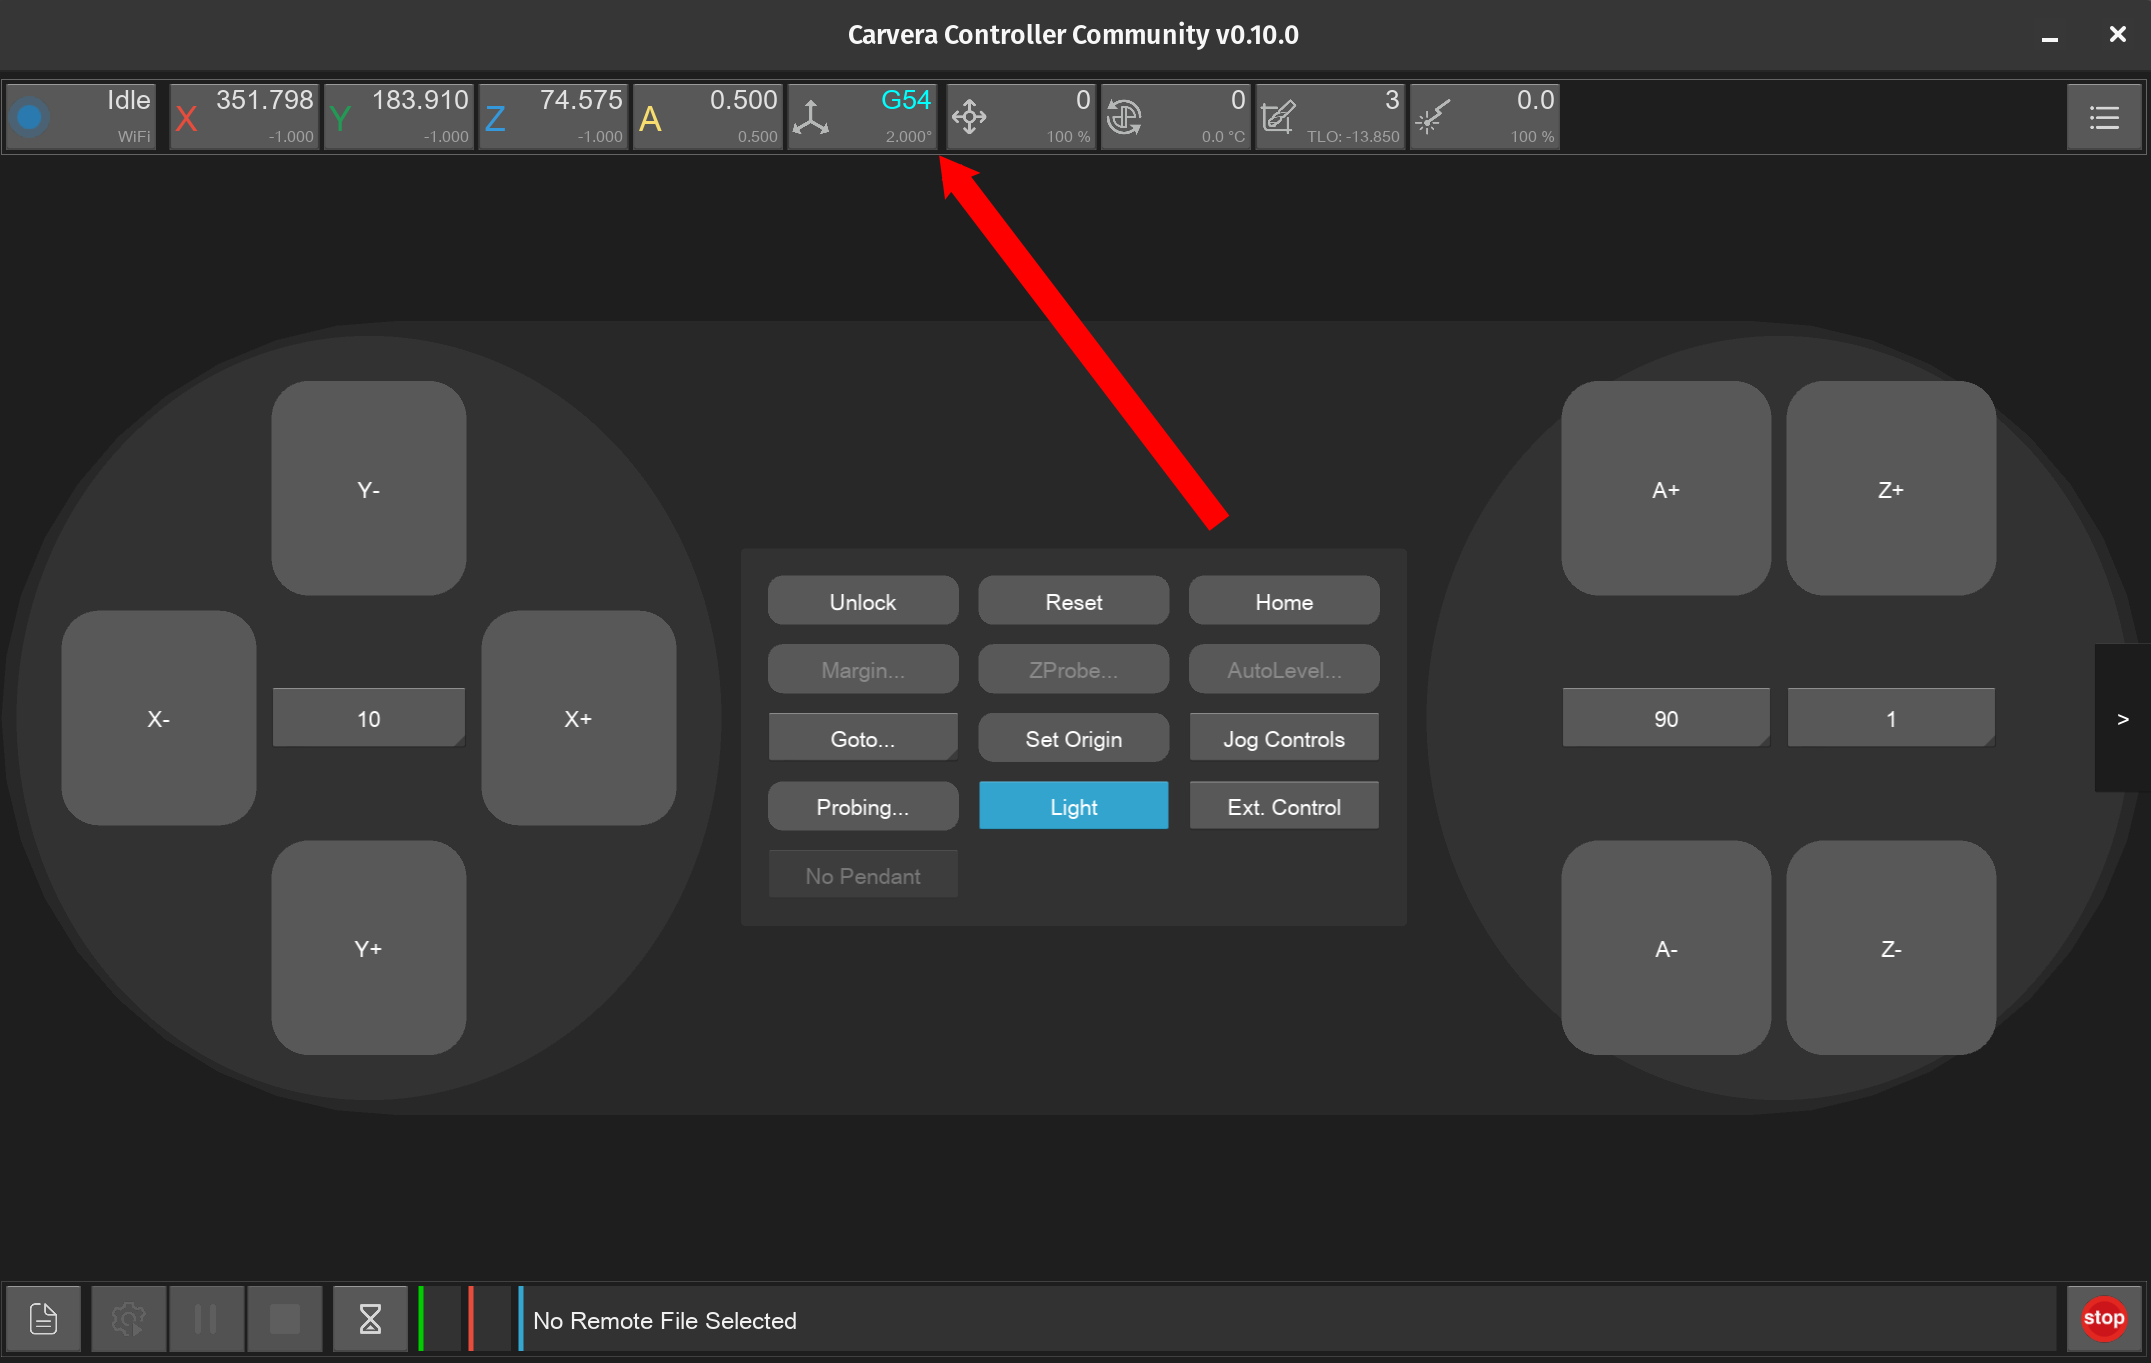Expand the Goto... menu

coord(862,738)
